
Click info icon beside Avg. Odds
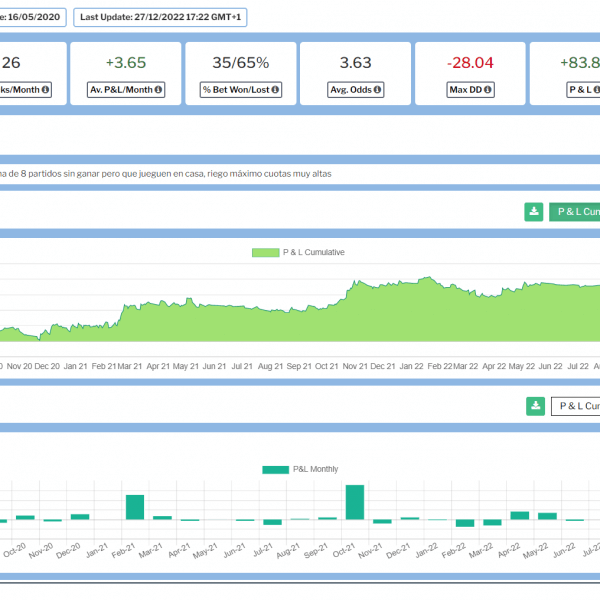pyautogui.click(x=377, y=90)
